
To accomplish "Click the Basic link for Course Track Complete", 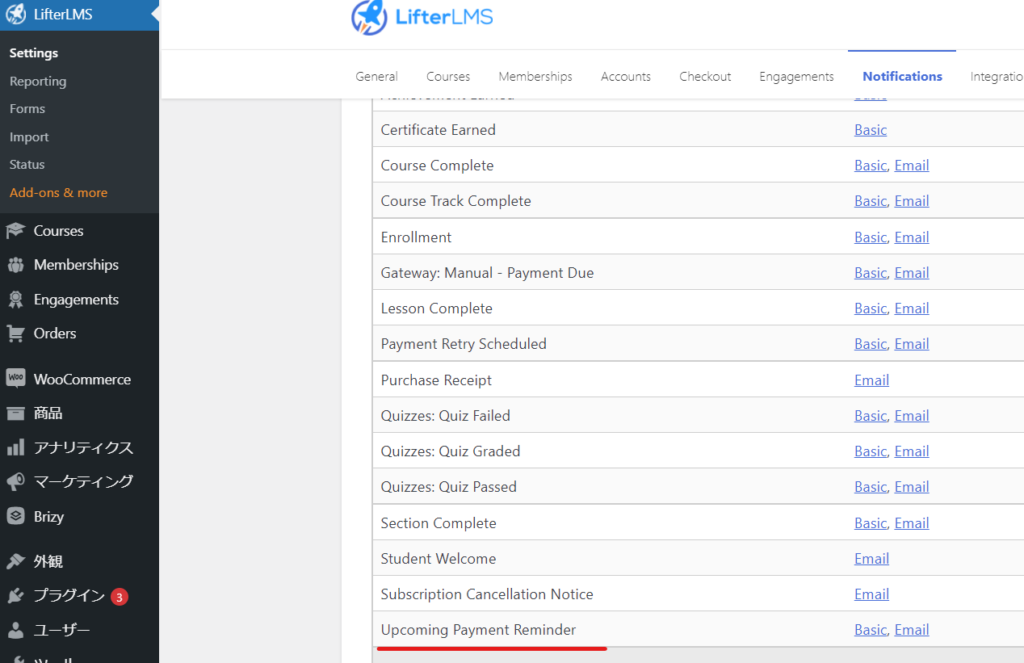I will 871,201.
